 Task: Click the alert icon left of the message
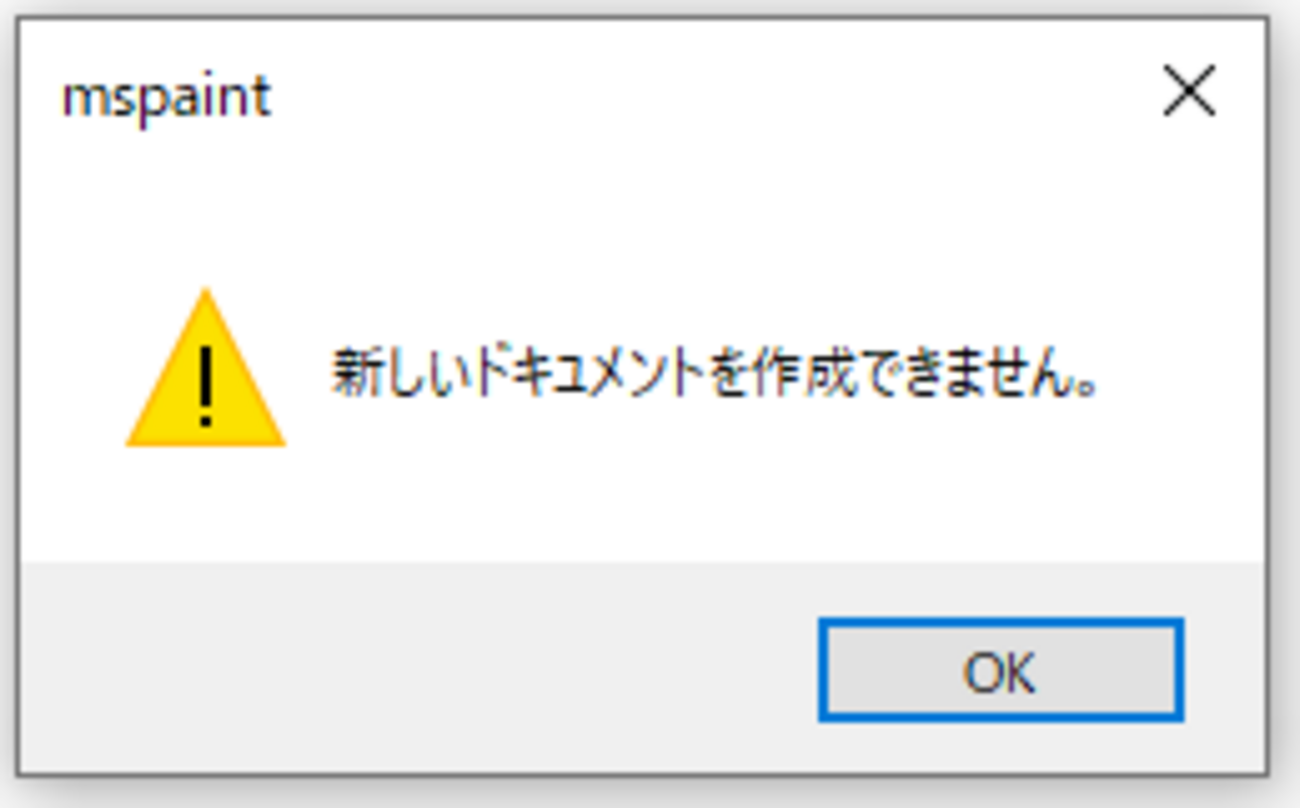(206, 369)
